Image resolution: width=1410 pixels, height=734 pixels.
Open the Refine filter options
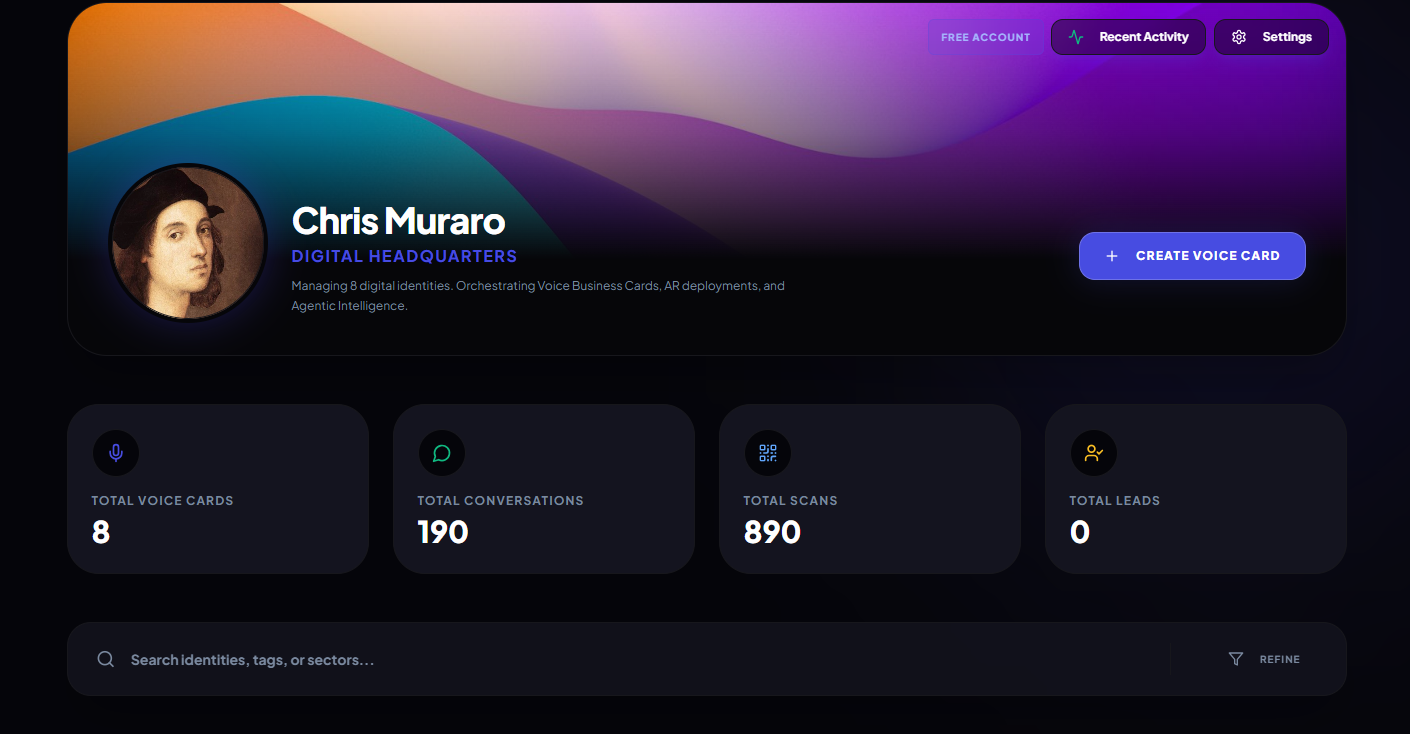point(1264,659)
